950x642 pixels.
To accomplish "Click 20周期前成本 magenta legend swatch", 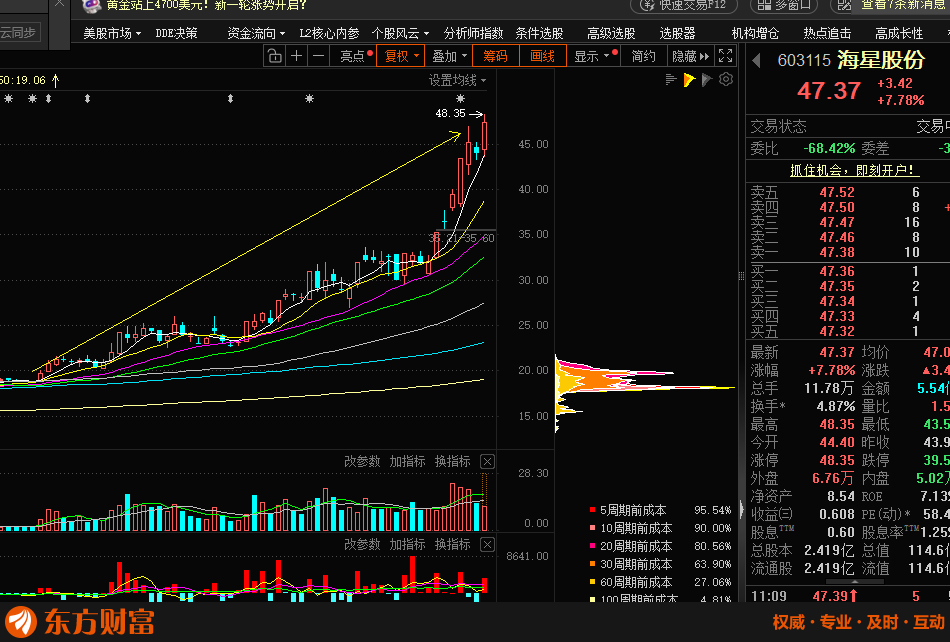I will tap(593, 546).
